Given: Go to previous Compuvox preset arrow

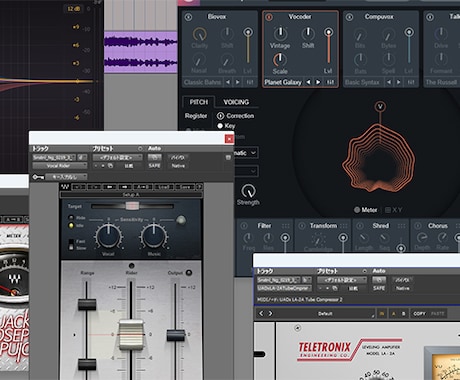Looking at the screenshot, I should tap(389, 82).
